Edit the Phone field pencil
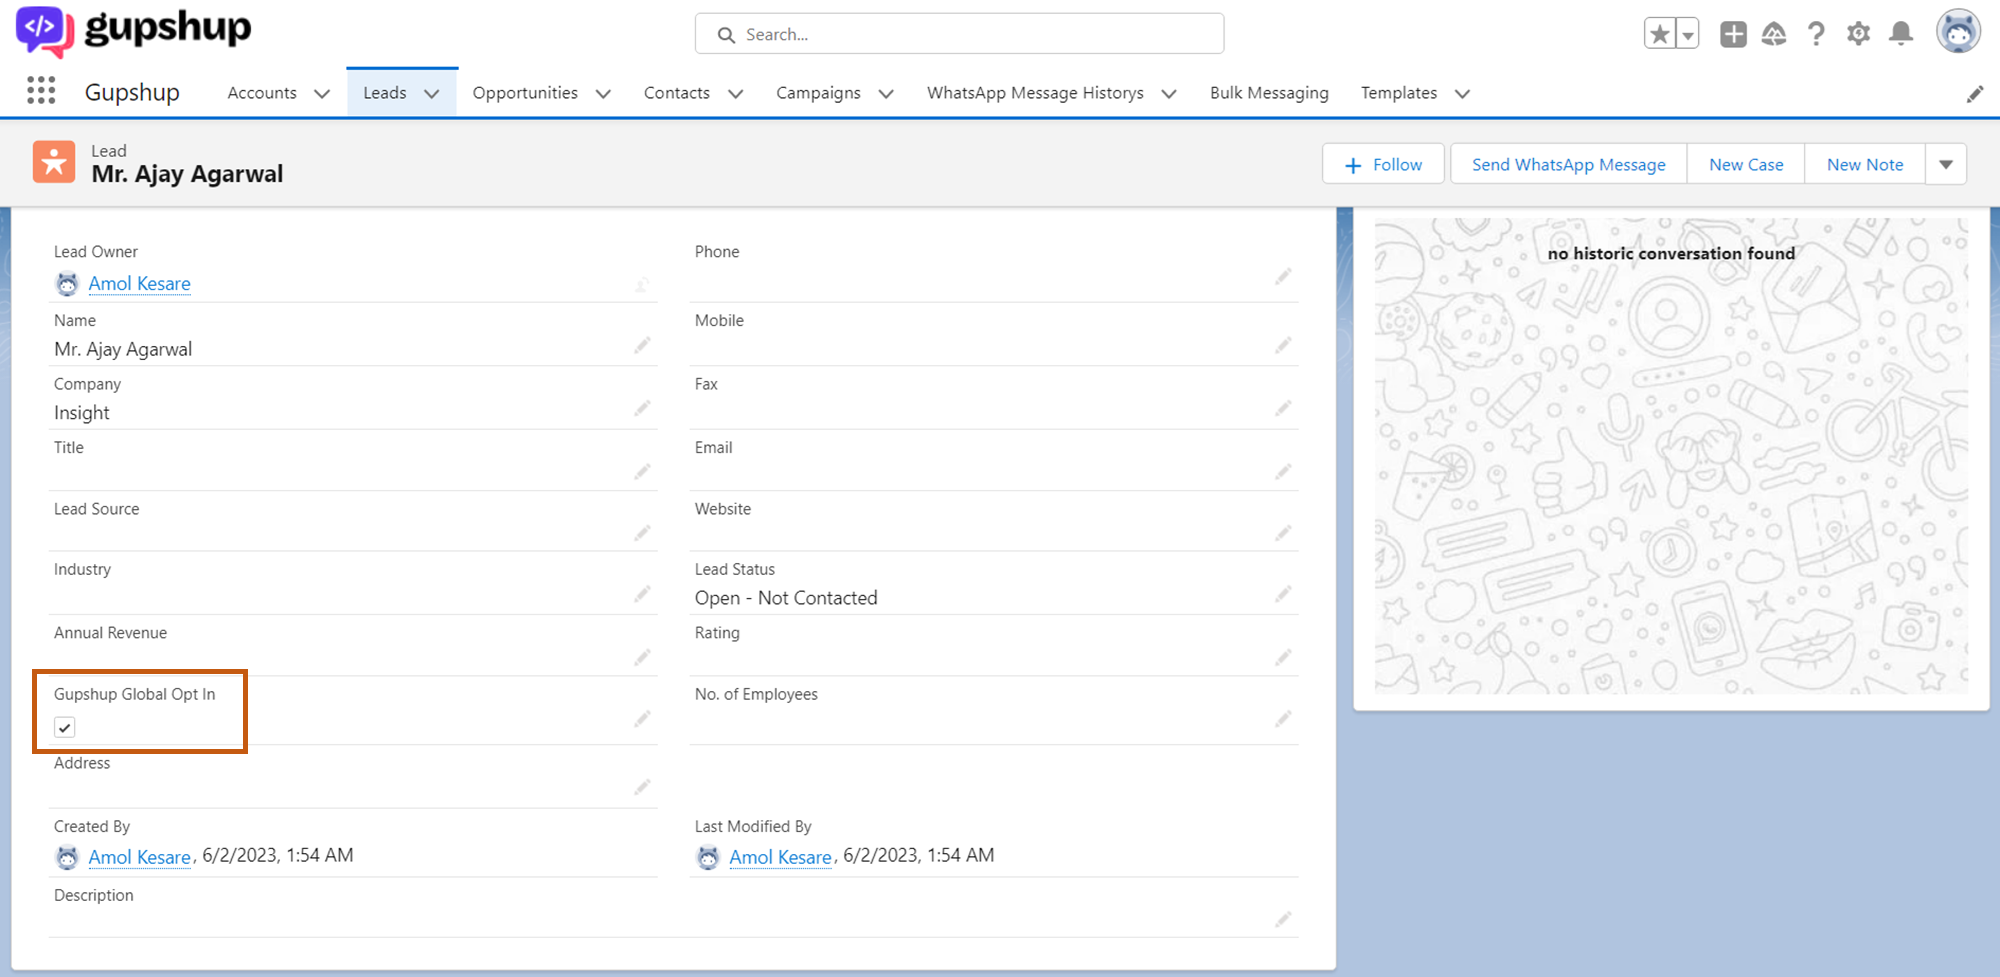 [x=1283, y=277]
